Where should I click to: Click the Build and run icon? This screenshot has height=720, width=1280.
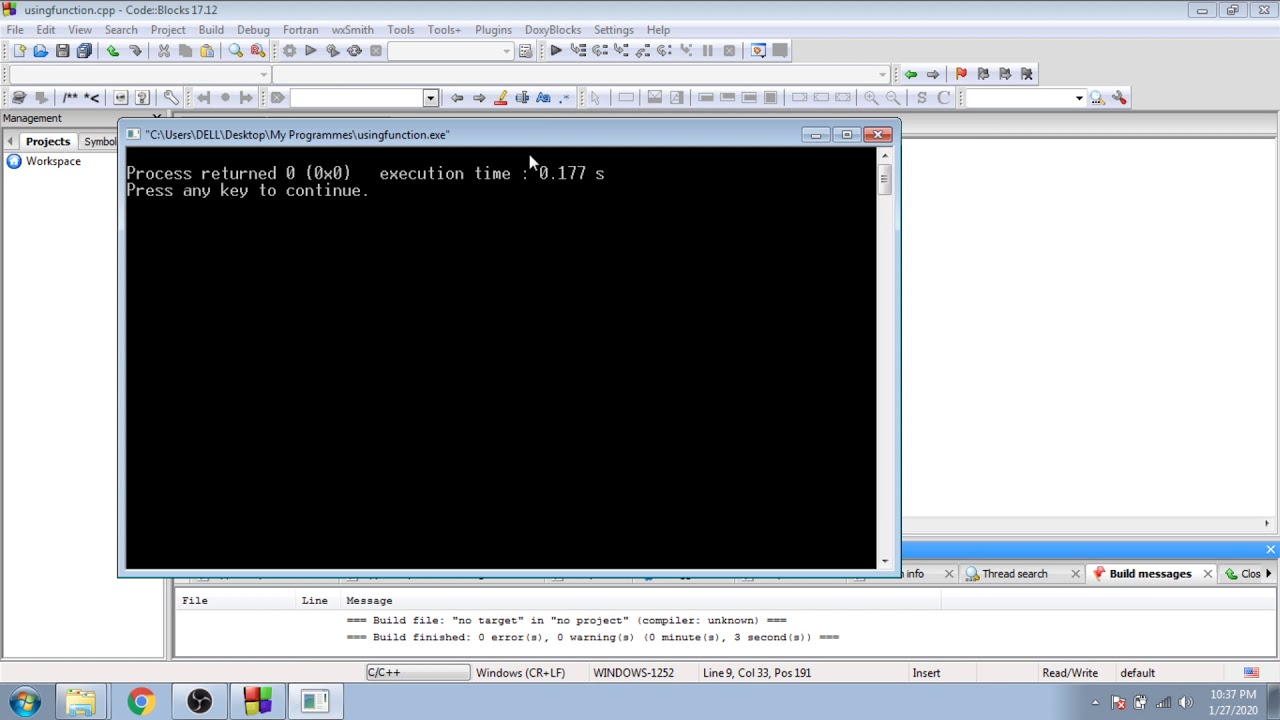tap(333, 51)
